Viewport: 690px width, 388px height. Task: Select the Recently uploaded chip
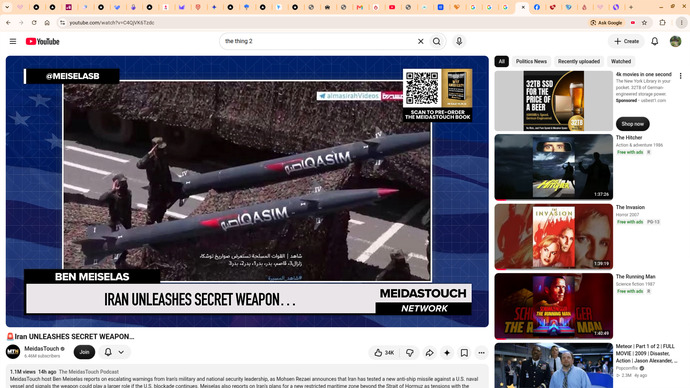(x=579, y=62)
